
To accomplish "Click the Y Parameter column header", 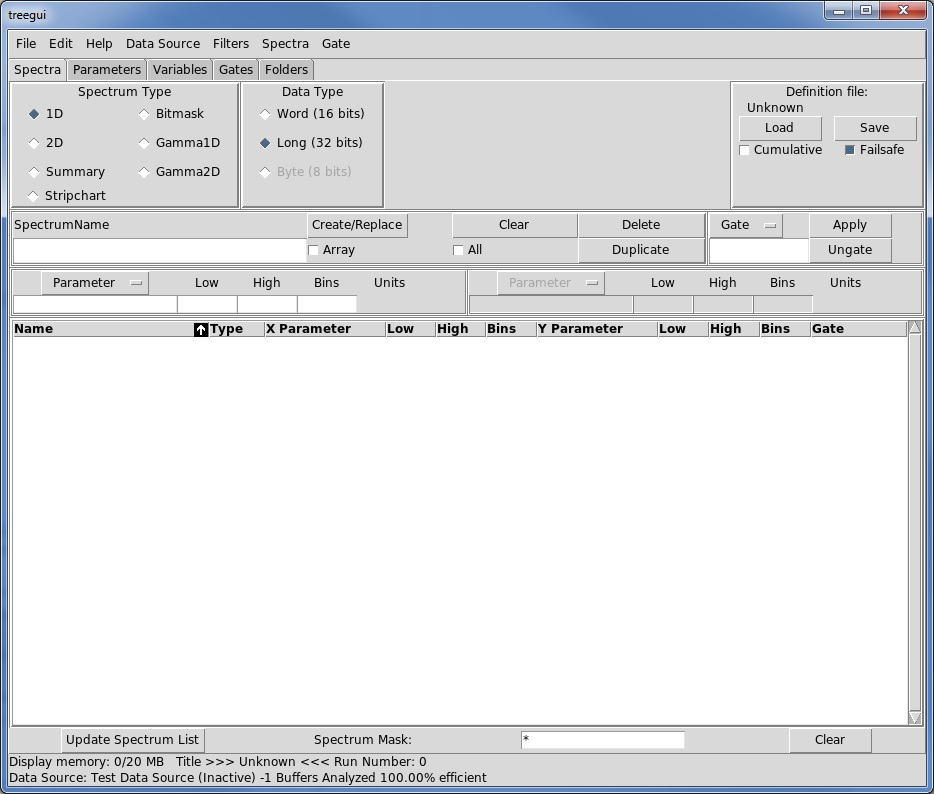I will [x=597, y=329].
